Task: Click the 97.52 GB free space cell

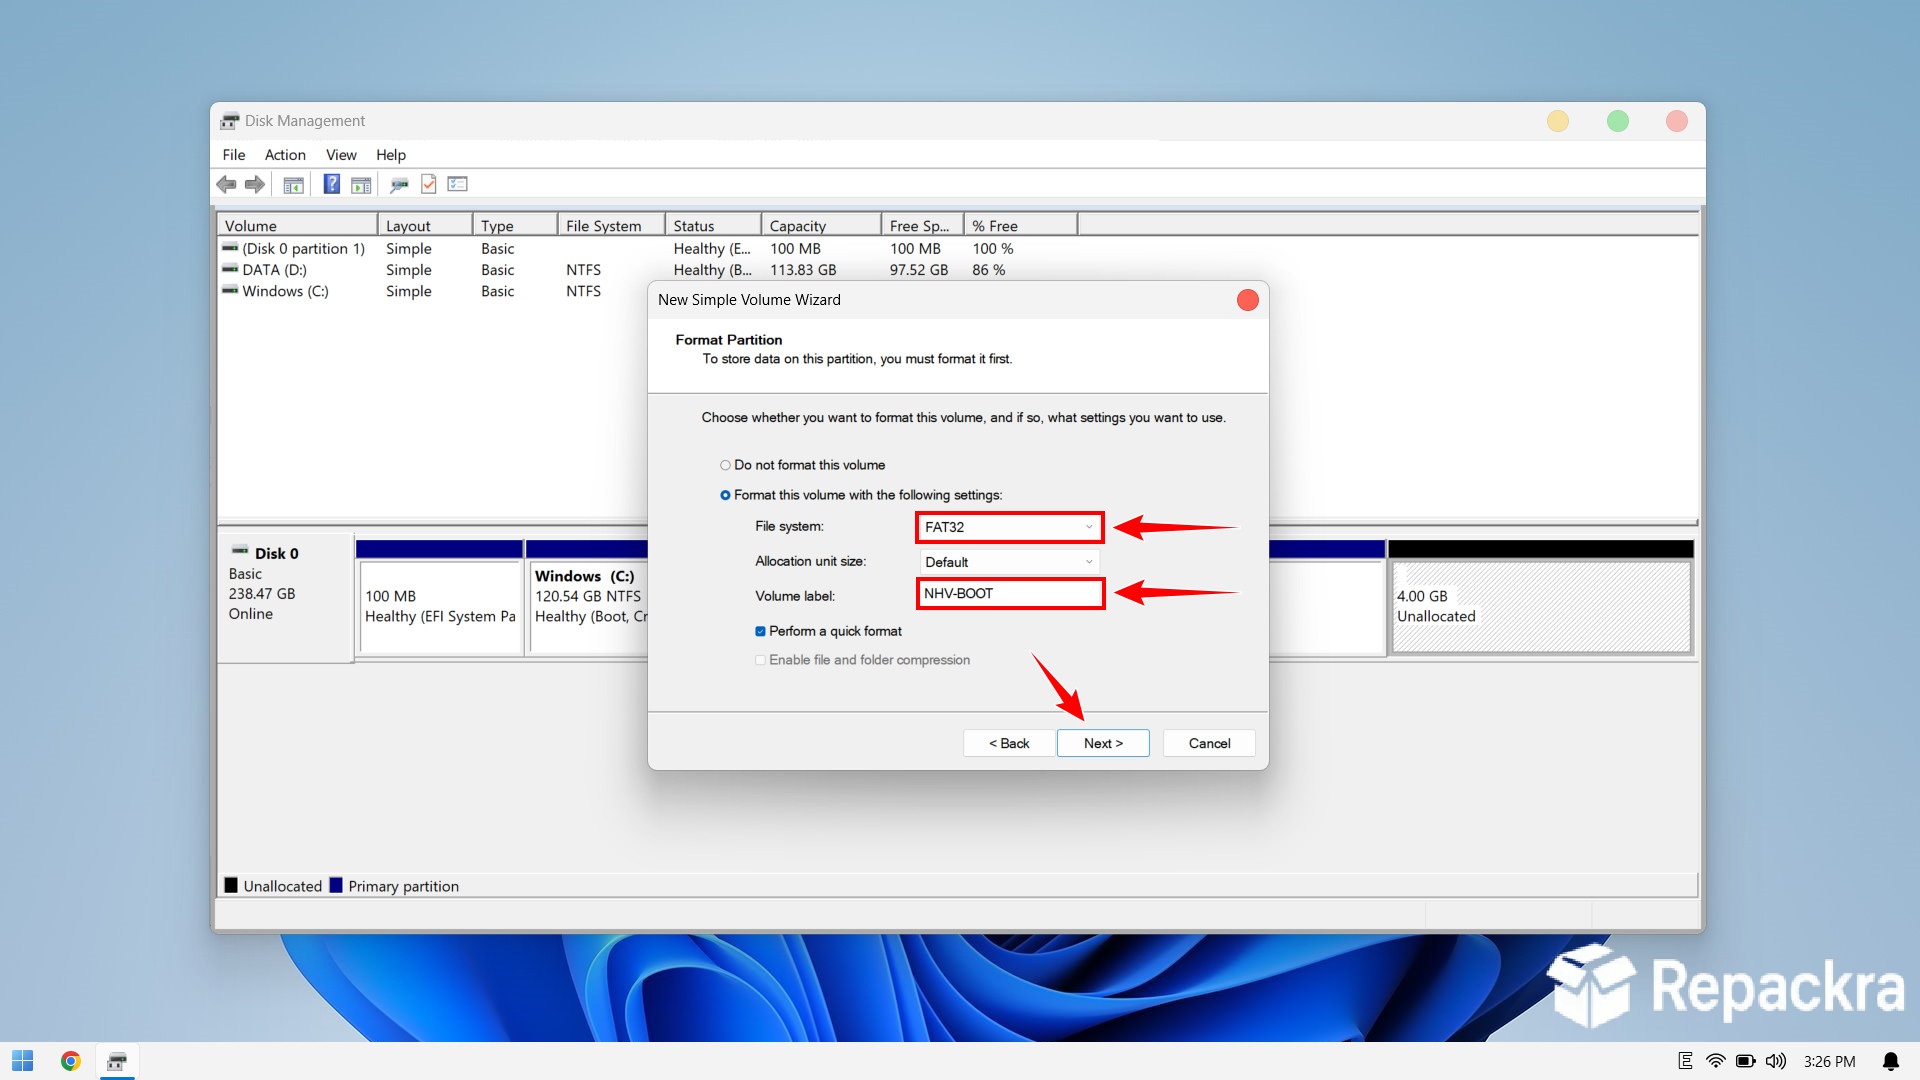Action: point(919,270)
